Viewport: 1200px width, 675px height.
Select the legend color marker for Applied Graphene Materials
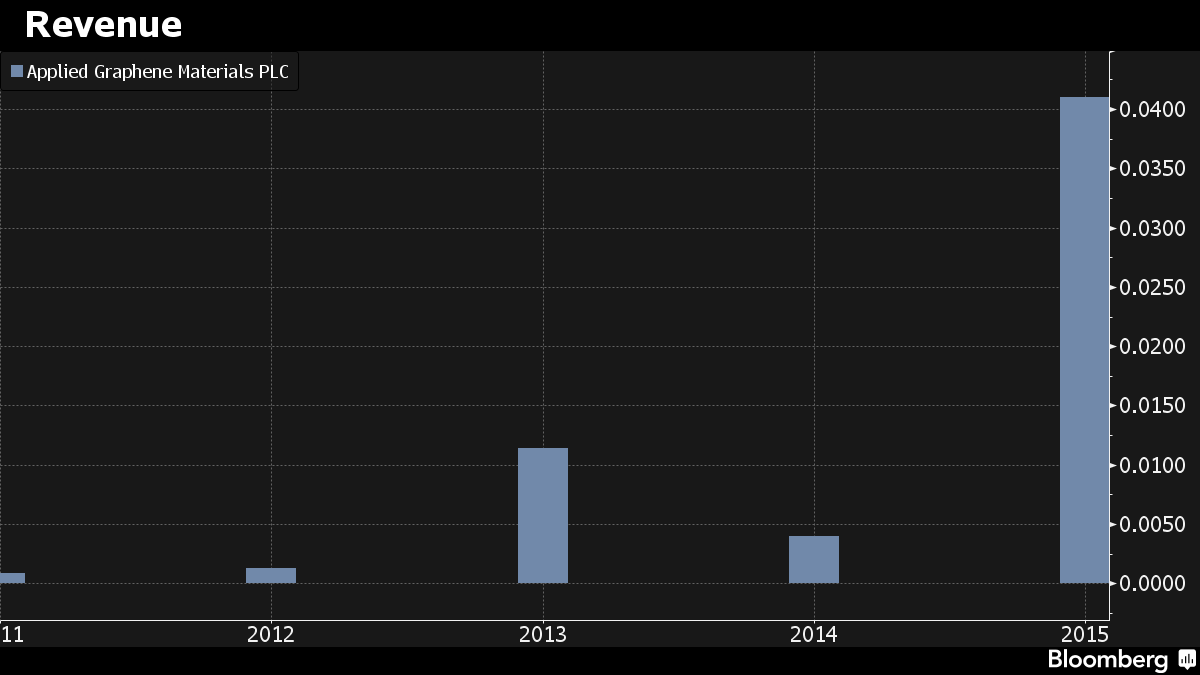coord(16,71)
